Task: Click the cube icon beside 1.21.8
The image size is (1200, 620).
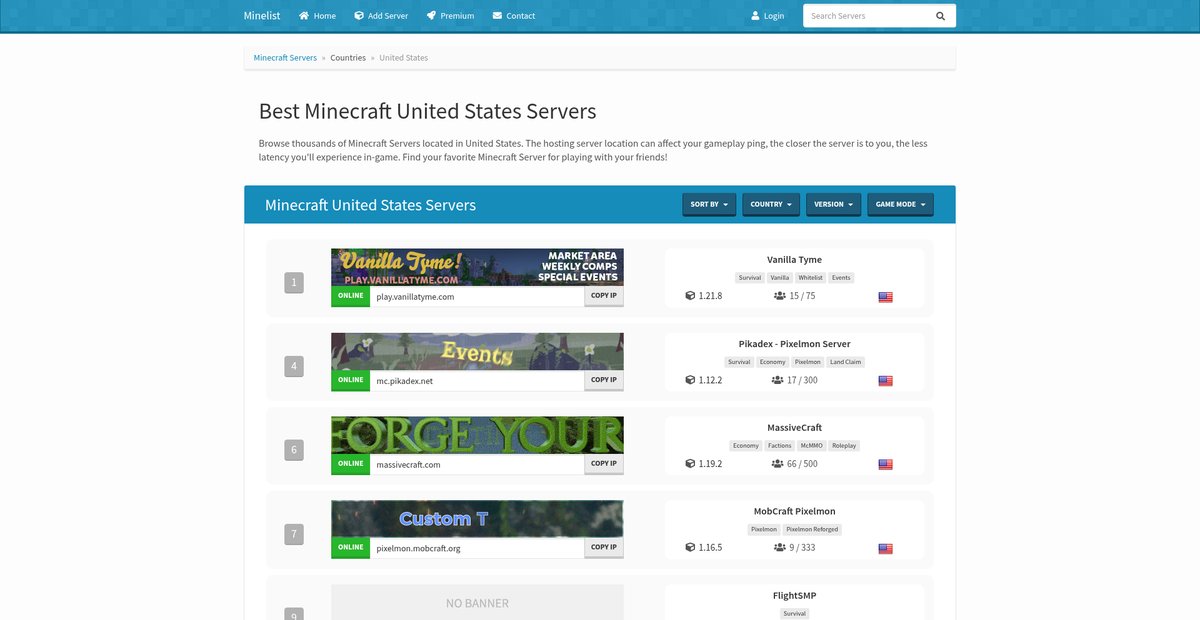Action: pyautogui.click(x=690, y=296)
